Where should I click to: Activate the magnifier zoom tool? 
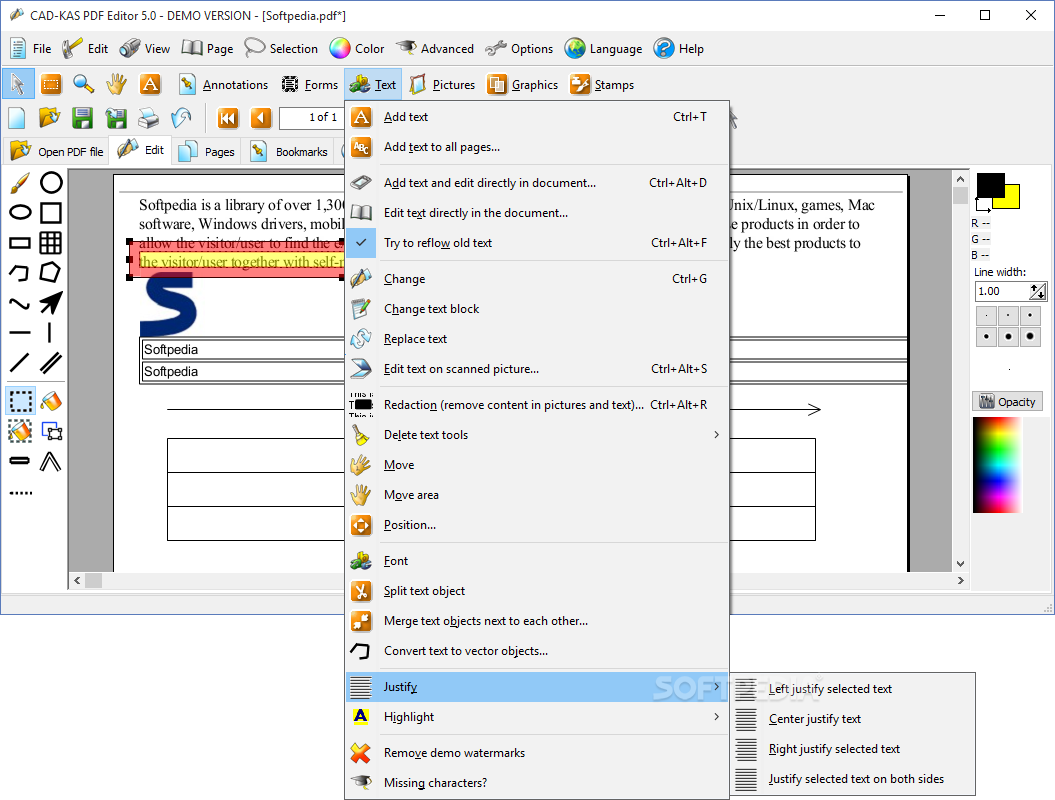(x=83, y=84)
